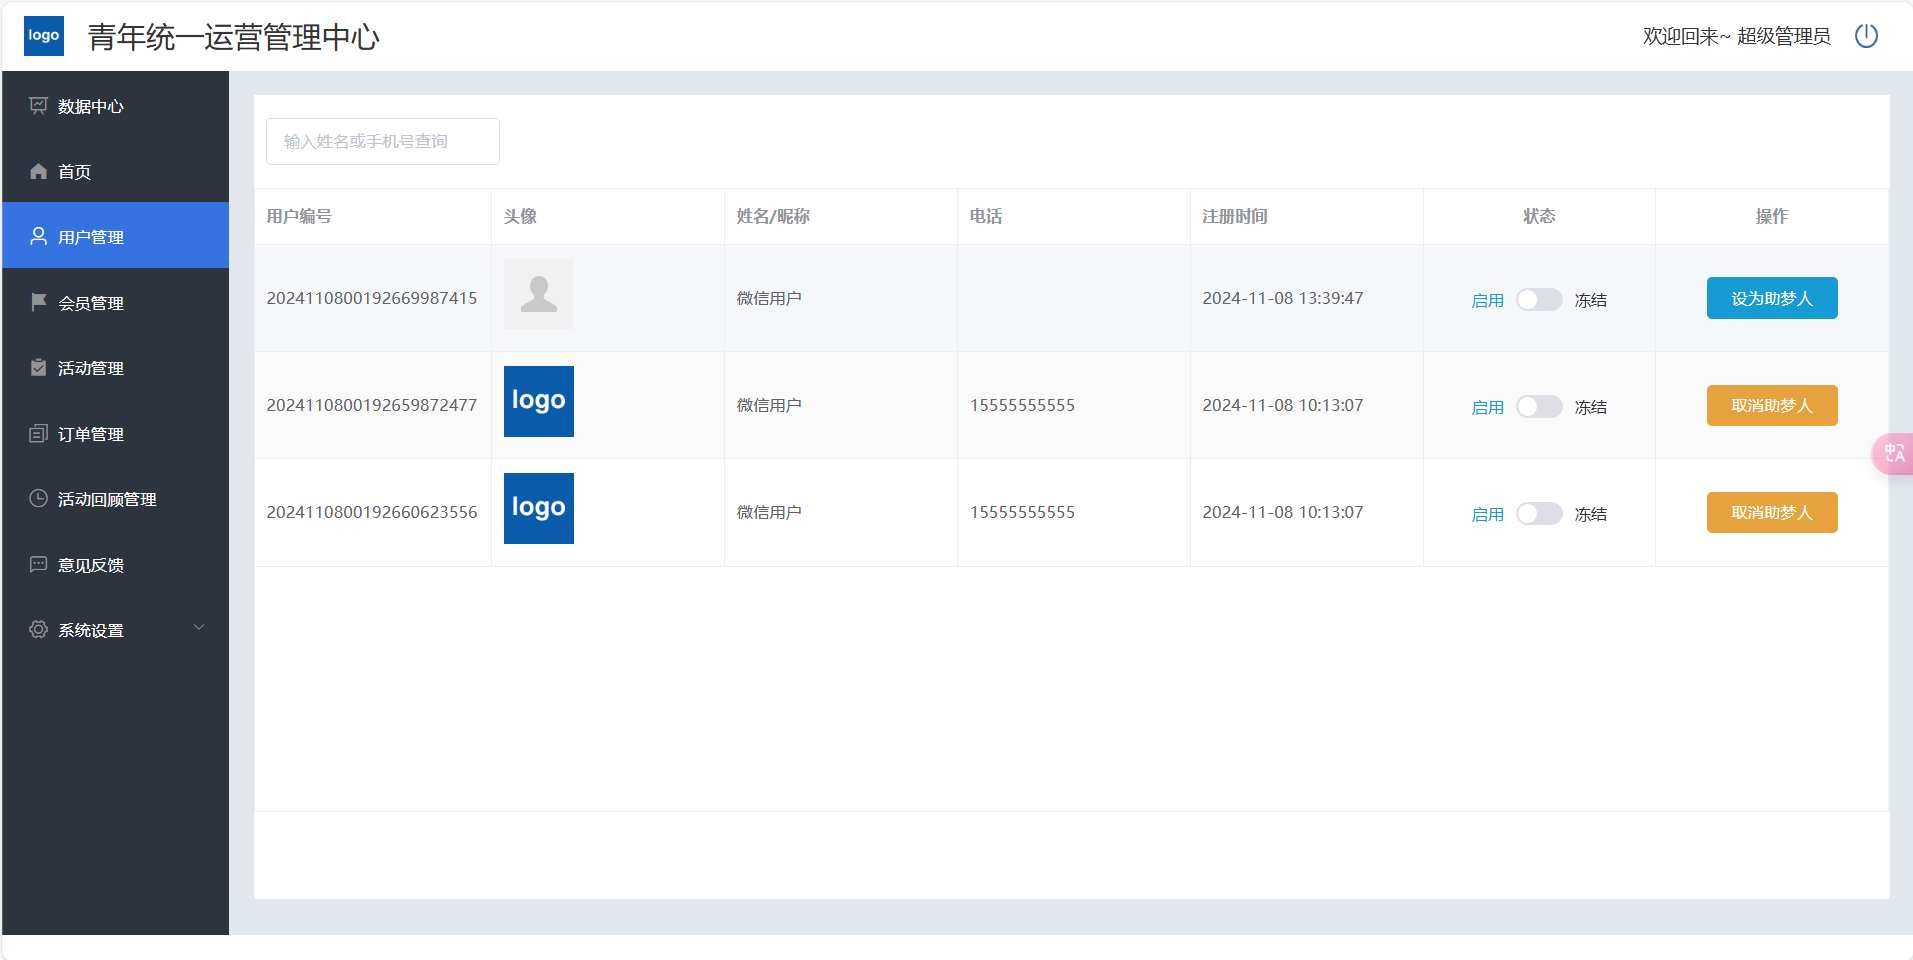Click the 姓名/昵称 column header
The height and width of the screenshot is (960, 1913).
pyautogui.click(x=773, y=216)
